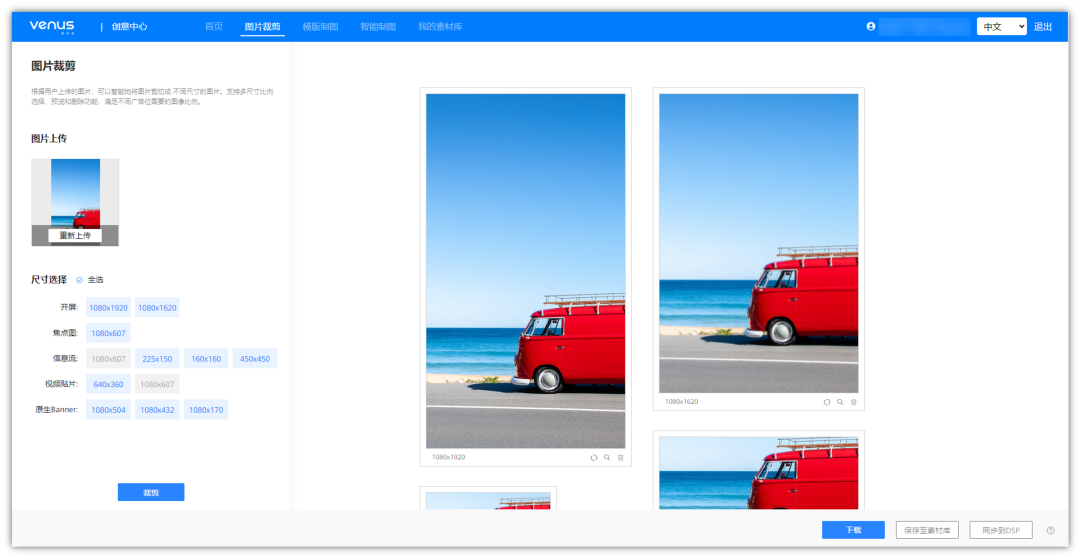Switch to the 模版制图 tab
Viewport: 1080px width, 558px height.
[x=320, y=27]
